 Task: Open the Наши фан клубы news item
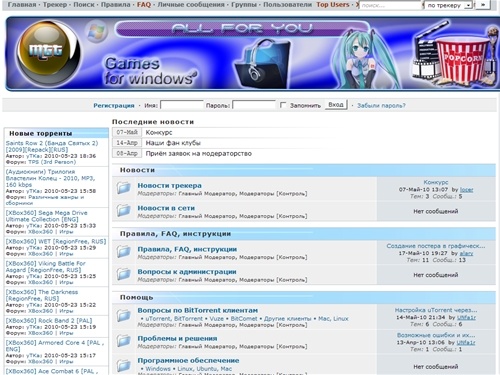coord(173,143)
